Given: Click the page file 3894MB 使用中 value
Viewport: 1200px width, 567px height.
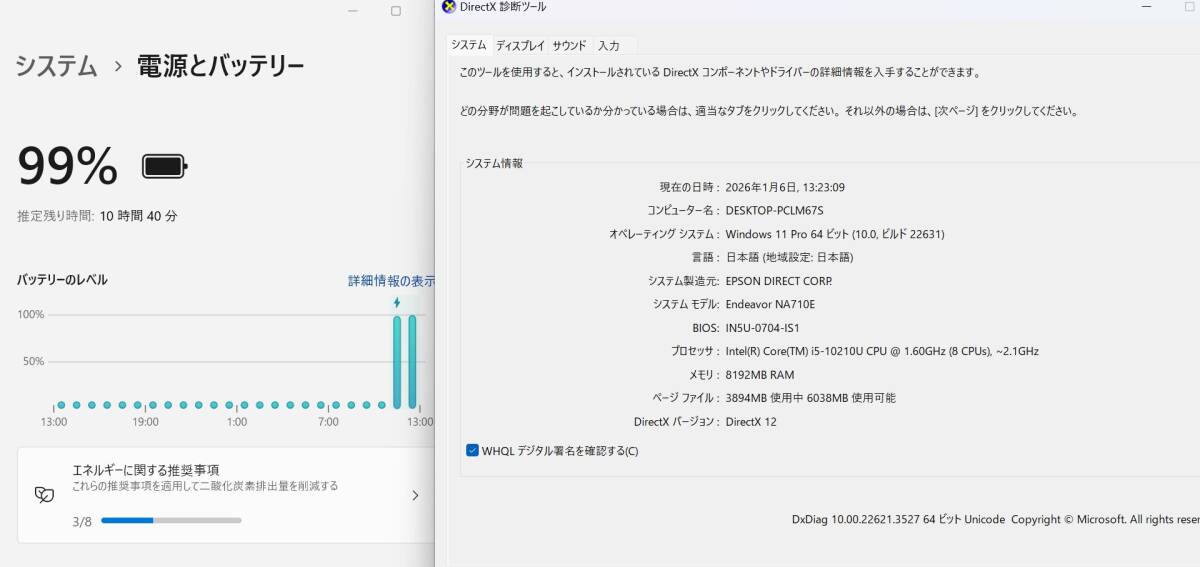Looking at the screenshot, I should [810, 398].
